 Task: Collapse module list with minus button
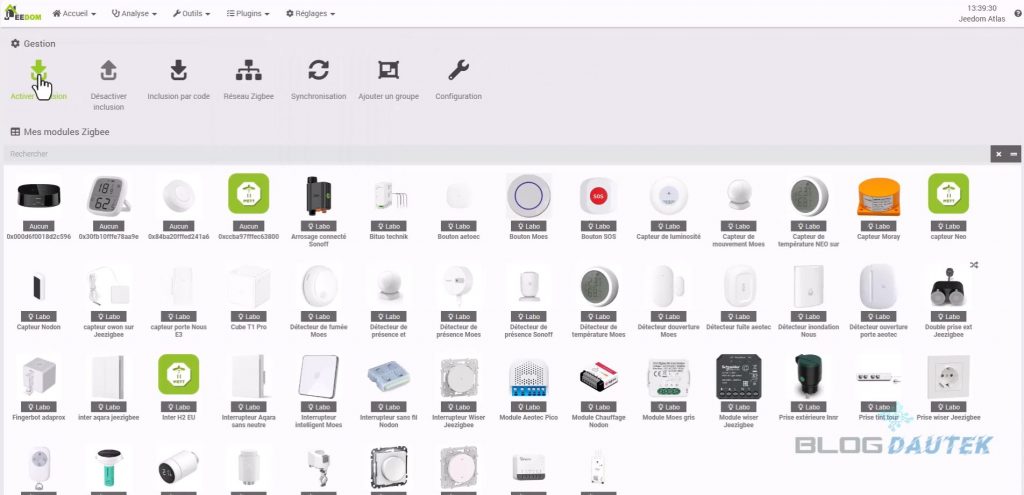click(1013, 154)
